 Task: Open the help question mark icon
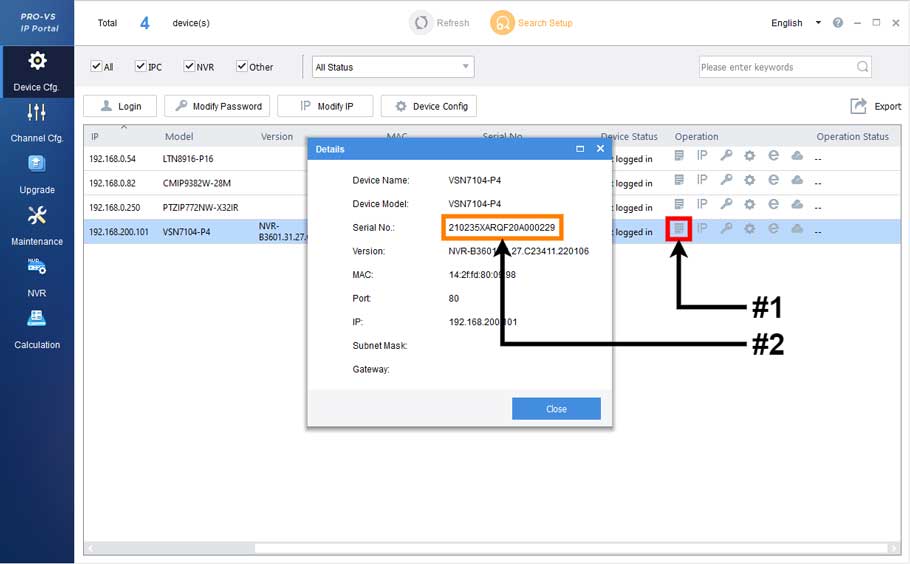coord(837,23)
